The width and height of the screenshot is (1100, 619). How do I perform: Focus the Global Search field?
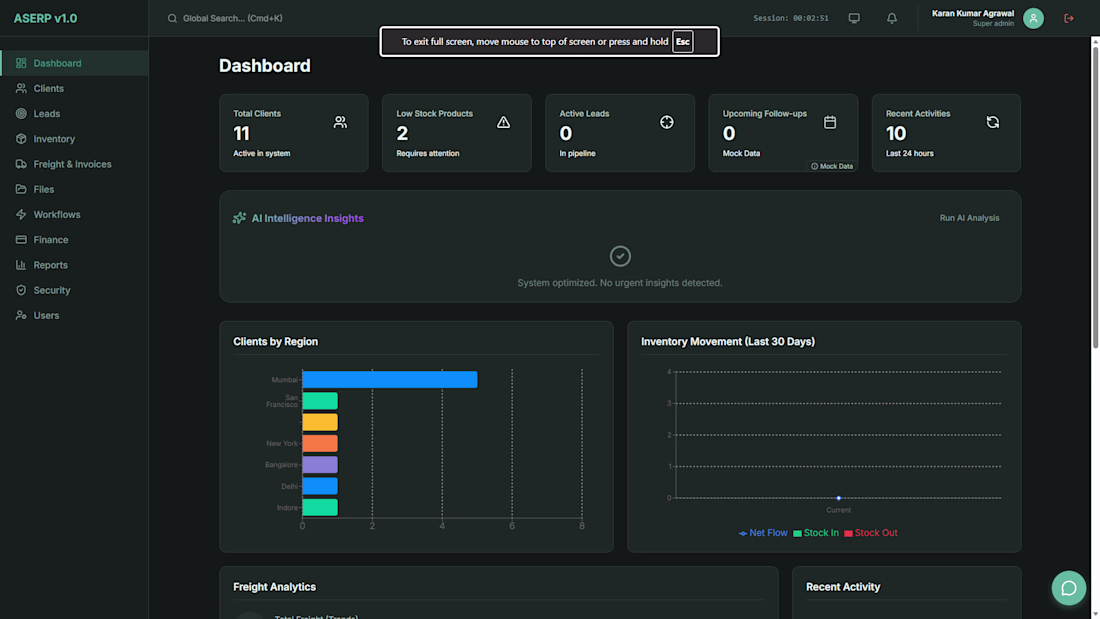(233, 18)
